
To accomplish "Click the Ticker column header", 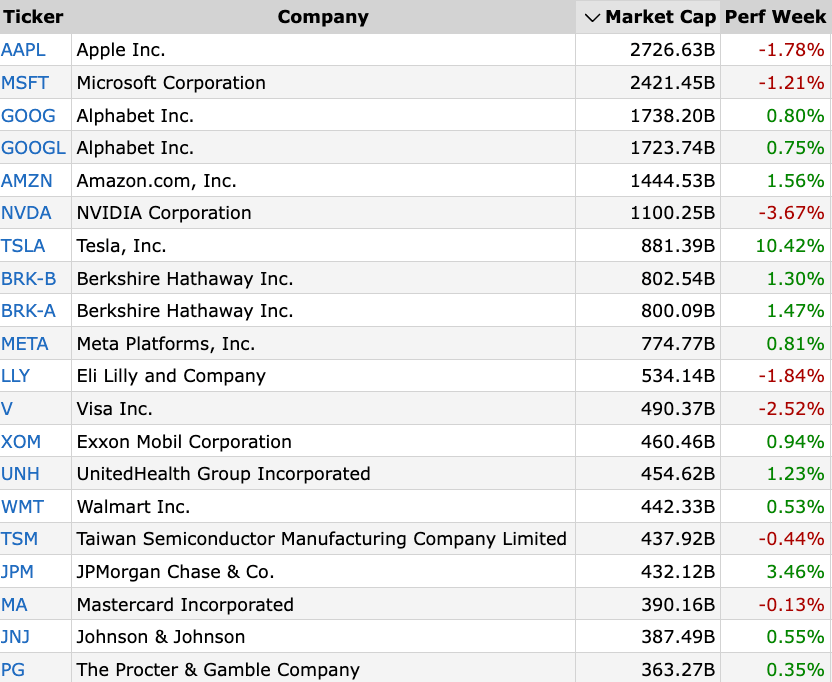I will point(33,17).
